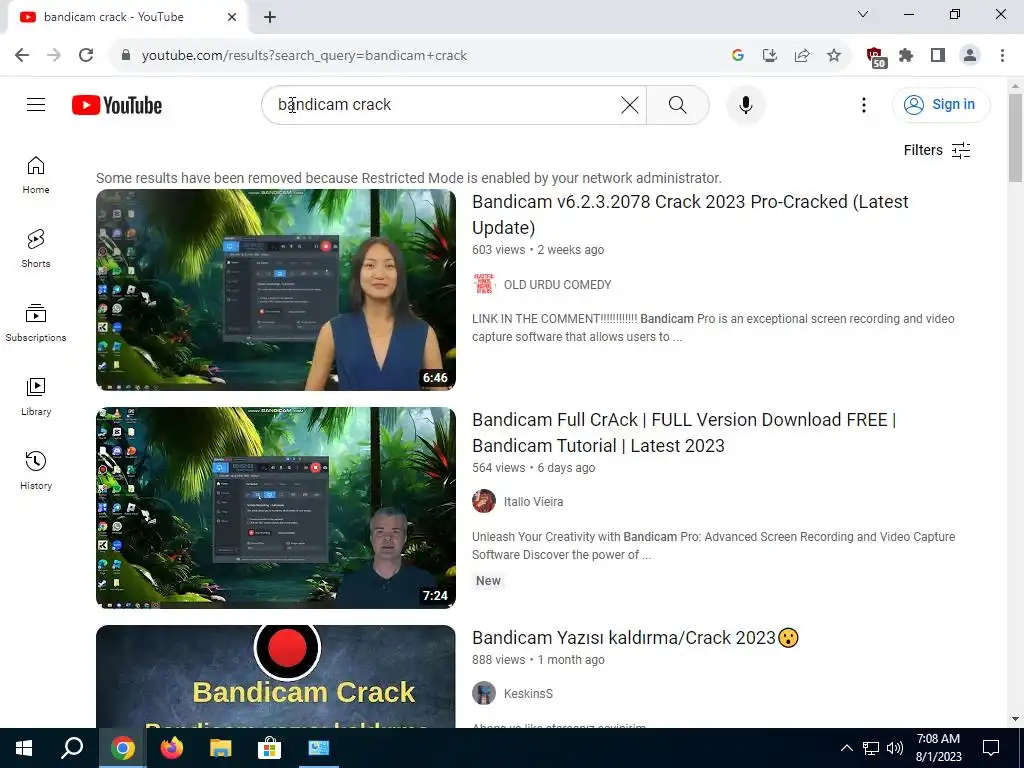1024x768 pixels.
Task: Open the search Filters options
Action: coord(936,150)
